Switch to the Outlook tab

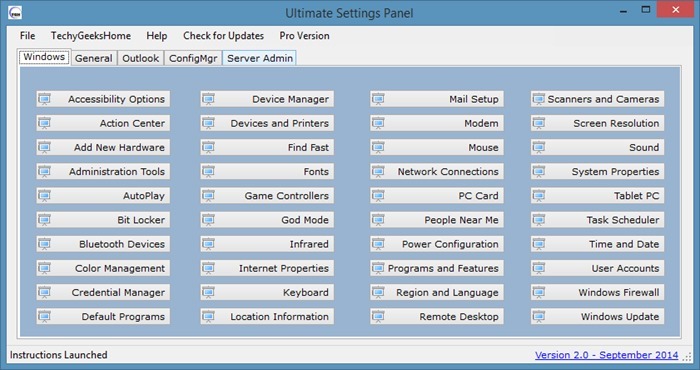141,58
